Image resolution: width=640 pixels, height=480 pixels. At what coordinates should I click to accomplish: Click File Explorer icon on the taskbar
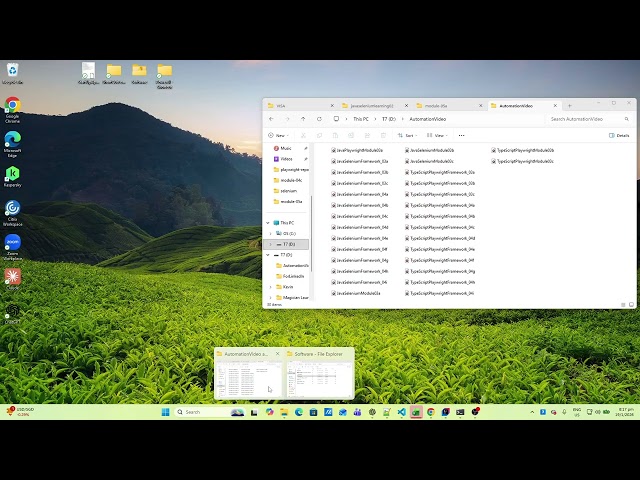coord(284,412)
